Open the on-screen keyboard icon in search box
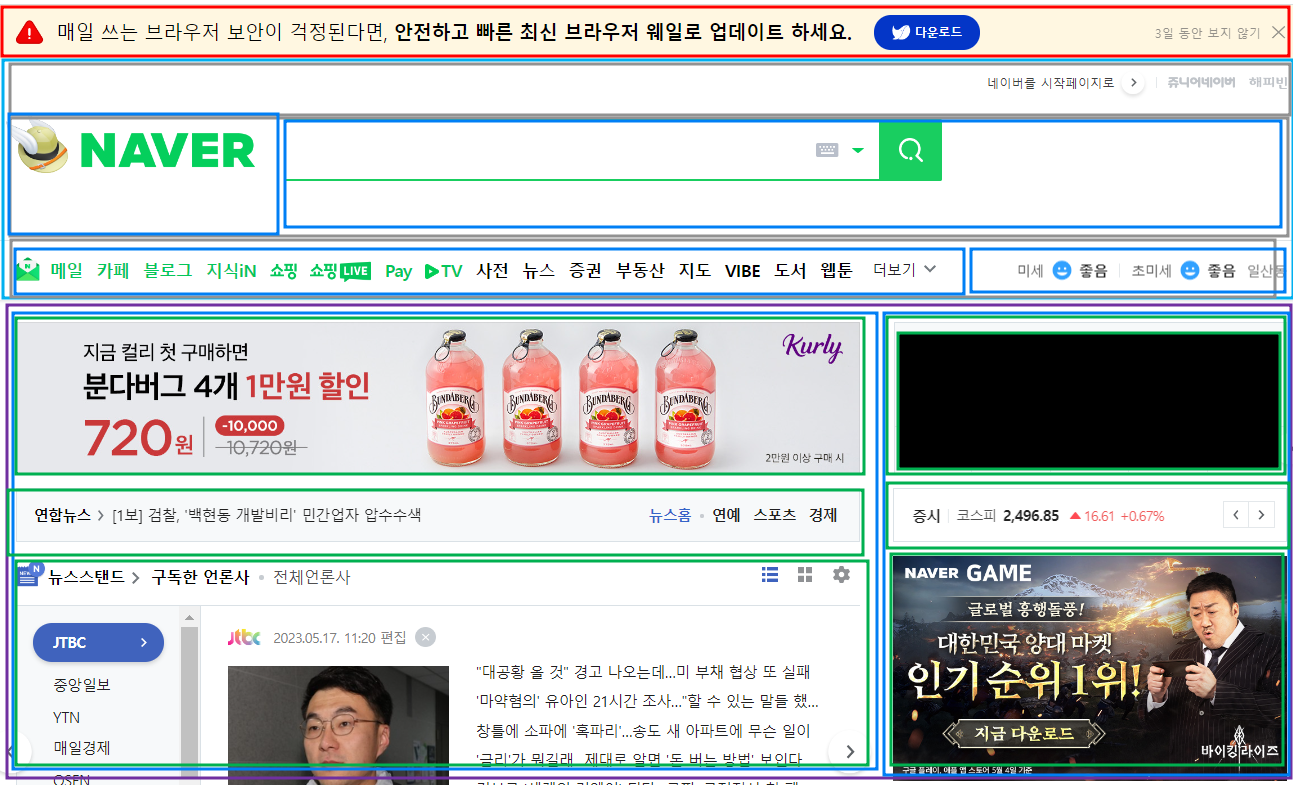1293x785 pixels. [x=827, y=150]
